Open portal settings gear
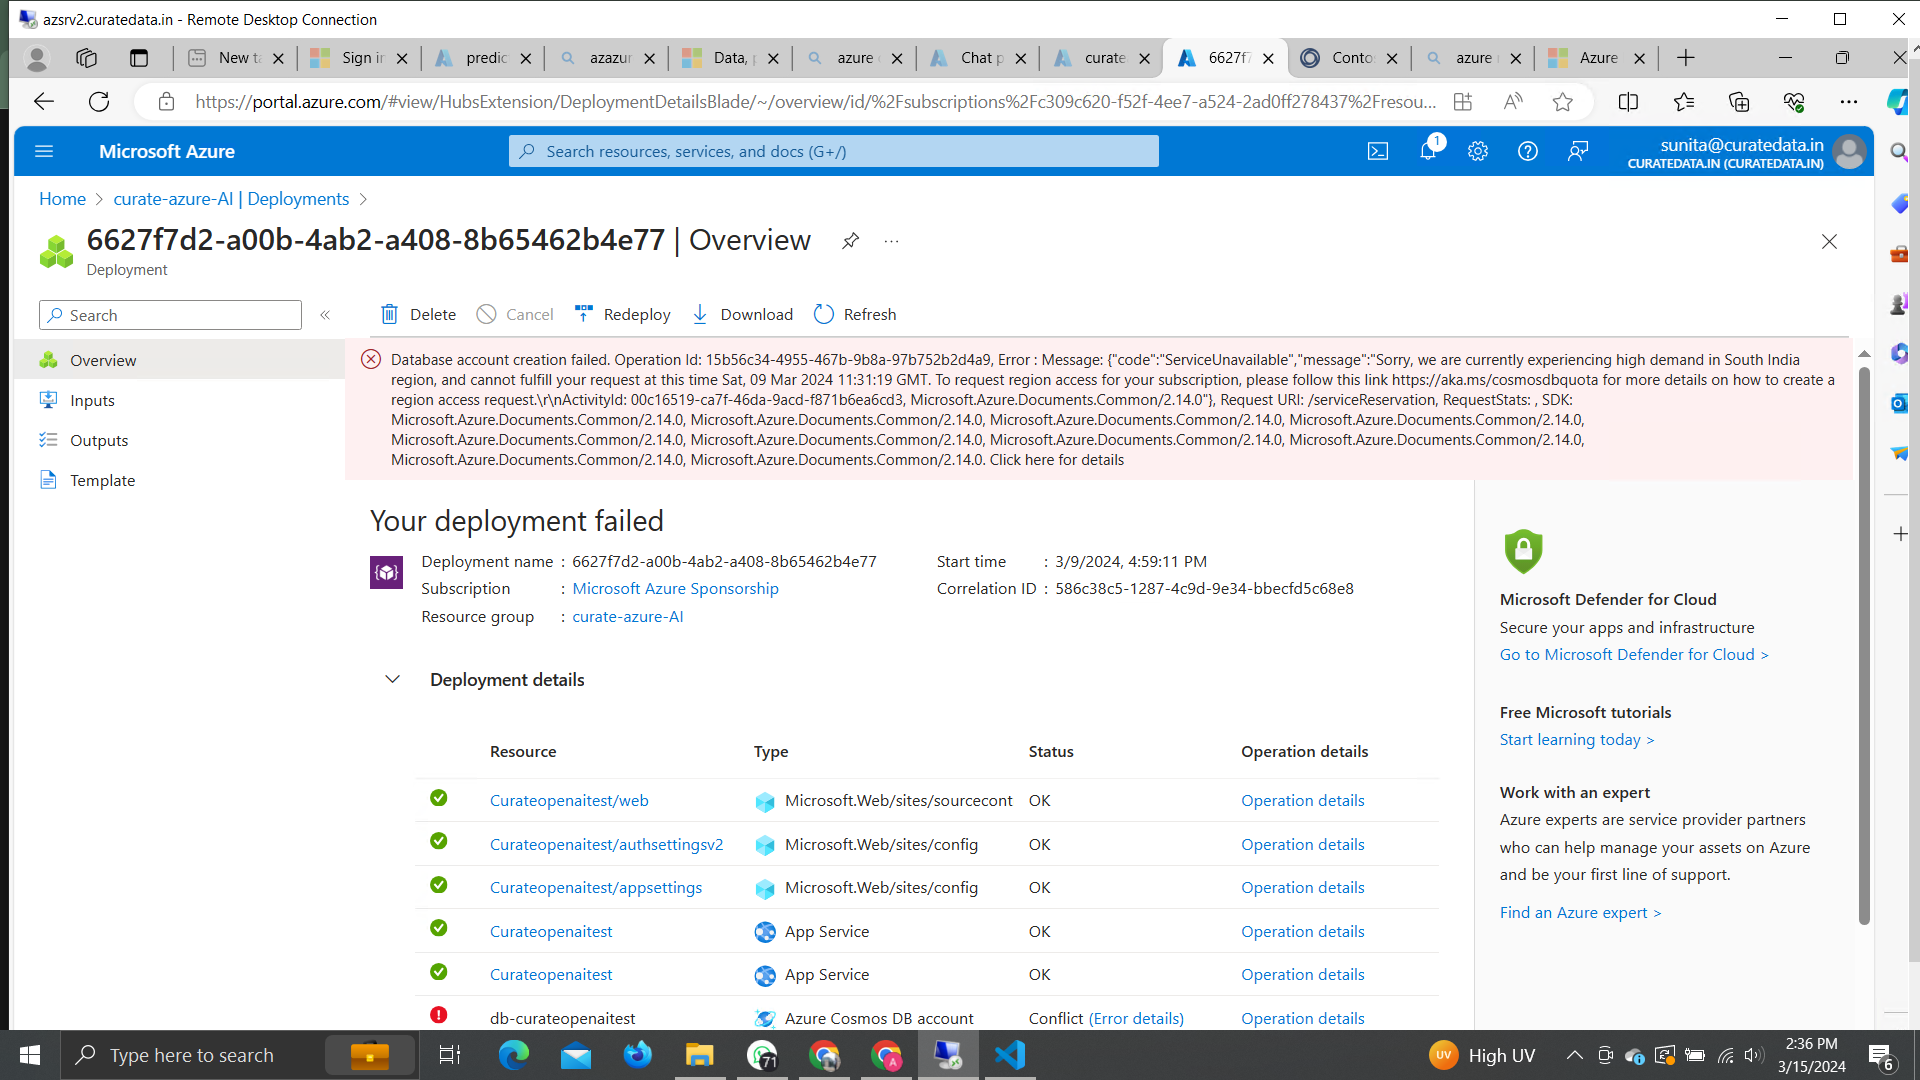 tap(1478, 151)
